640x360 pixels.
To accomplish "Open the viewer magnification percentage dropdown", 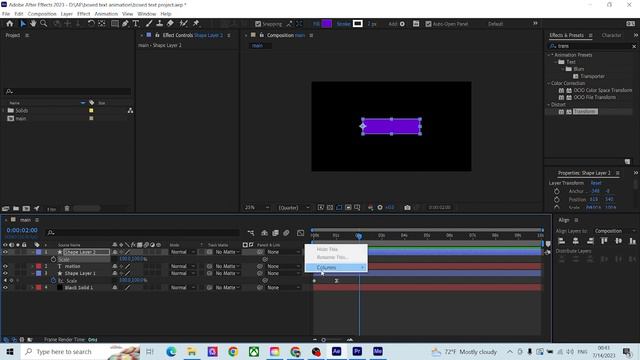I will pyautogui.click(x=257, y=207).
